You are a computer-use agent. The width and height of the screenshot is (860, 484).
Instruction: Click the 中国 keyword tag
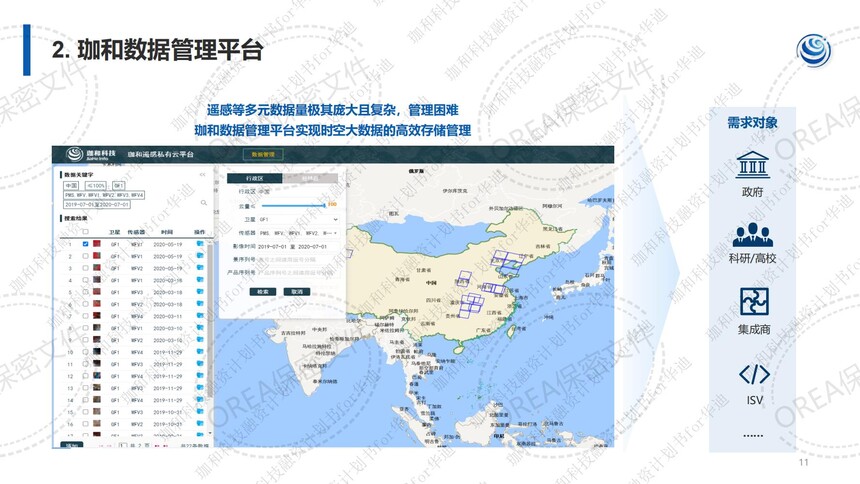(72, 185)
